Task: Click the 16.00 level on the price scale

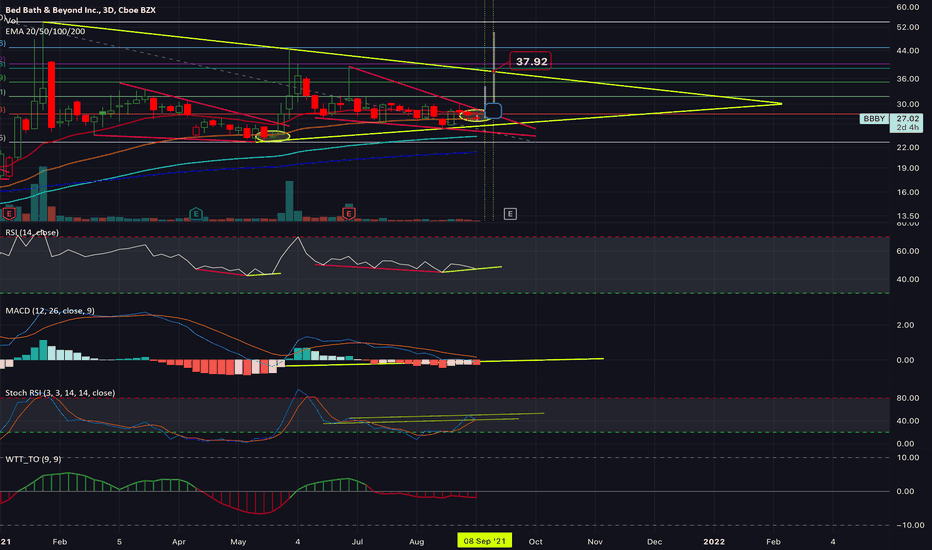Action: click(x=908, y=192)
